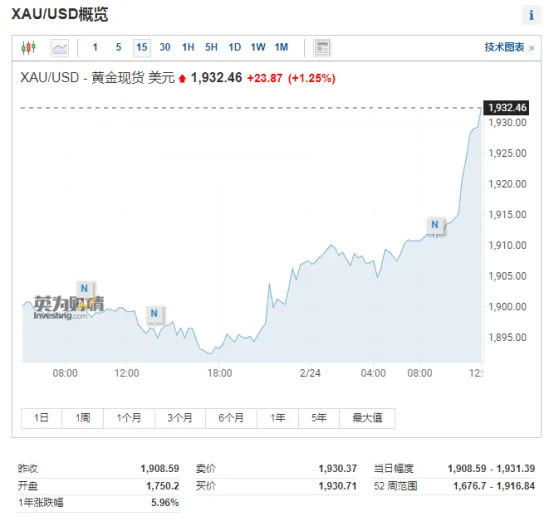
Task: Switch to the 1个月 range tab
Action: [129, 418]
